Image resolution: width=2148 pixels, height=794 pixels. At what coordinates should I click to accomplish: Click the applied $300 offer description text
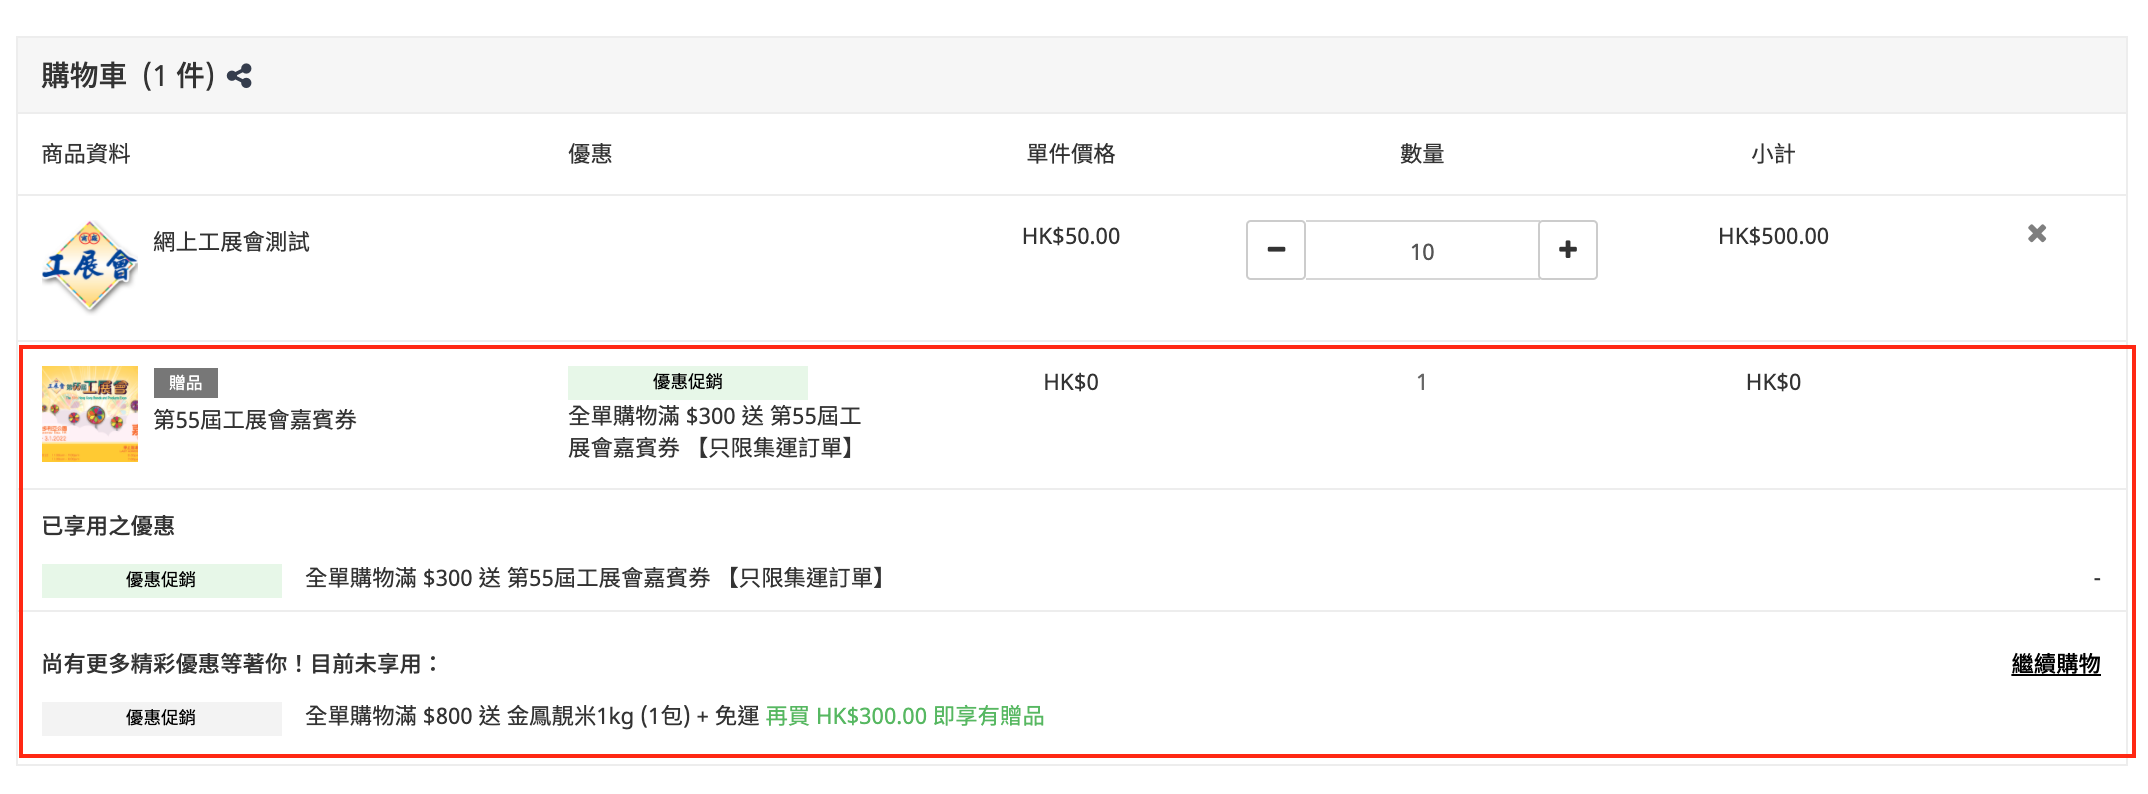[597, 578]
